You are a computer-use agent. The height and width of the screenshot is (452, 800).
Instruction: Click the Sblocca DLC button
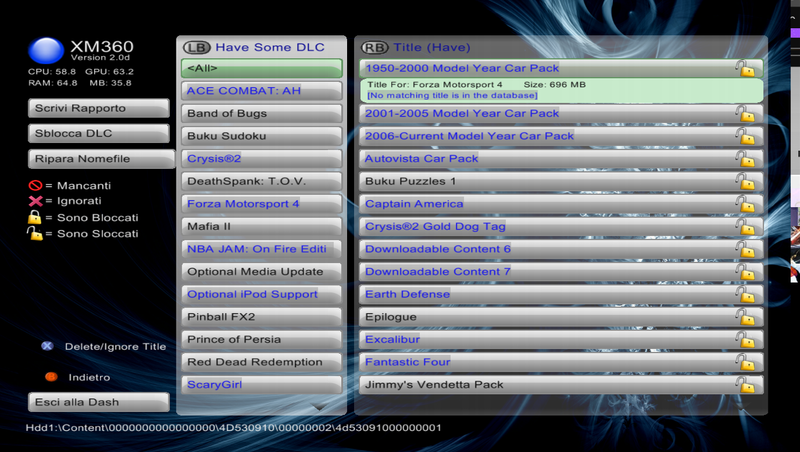tap(98, 133)
